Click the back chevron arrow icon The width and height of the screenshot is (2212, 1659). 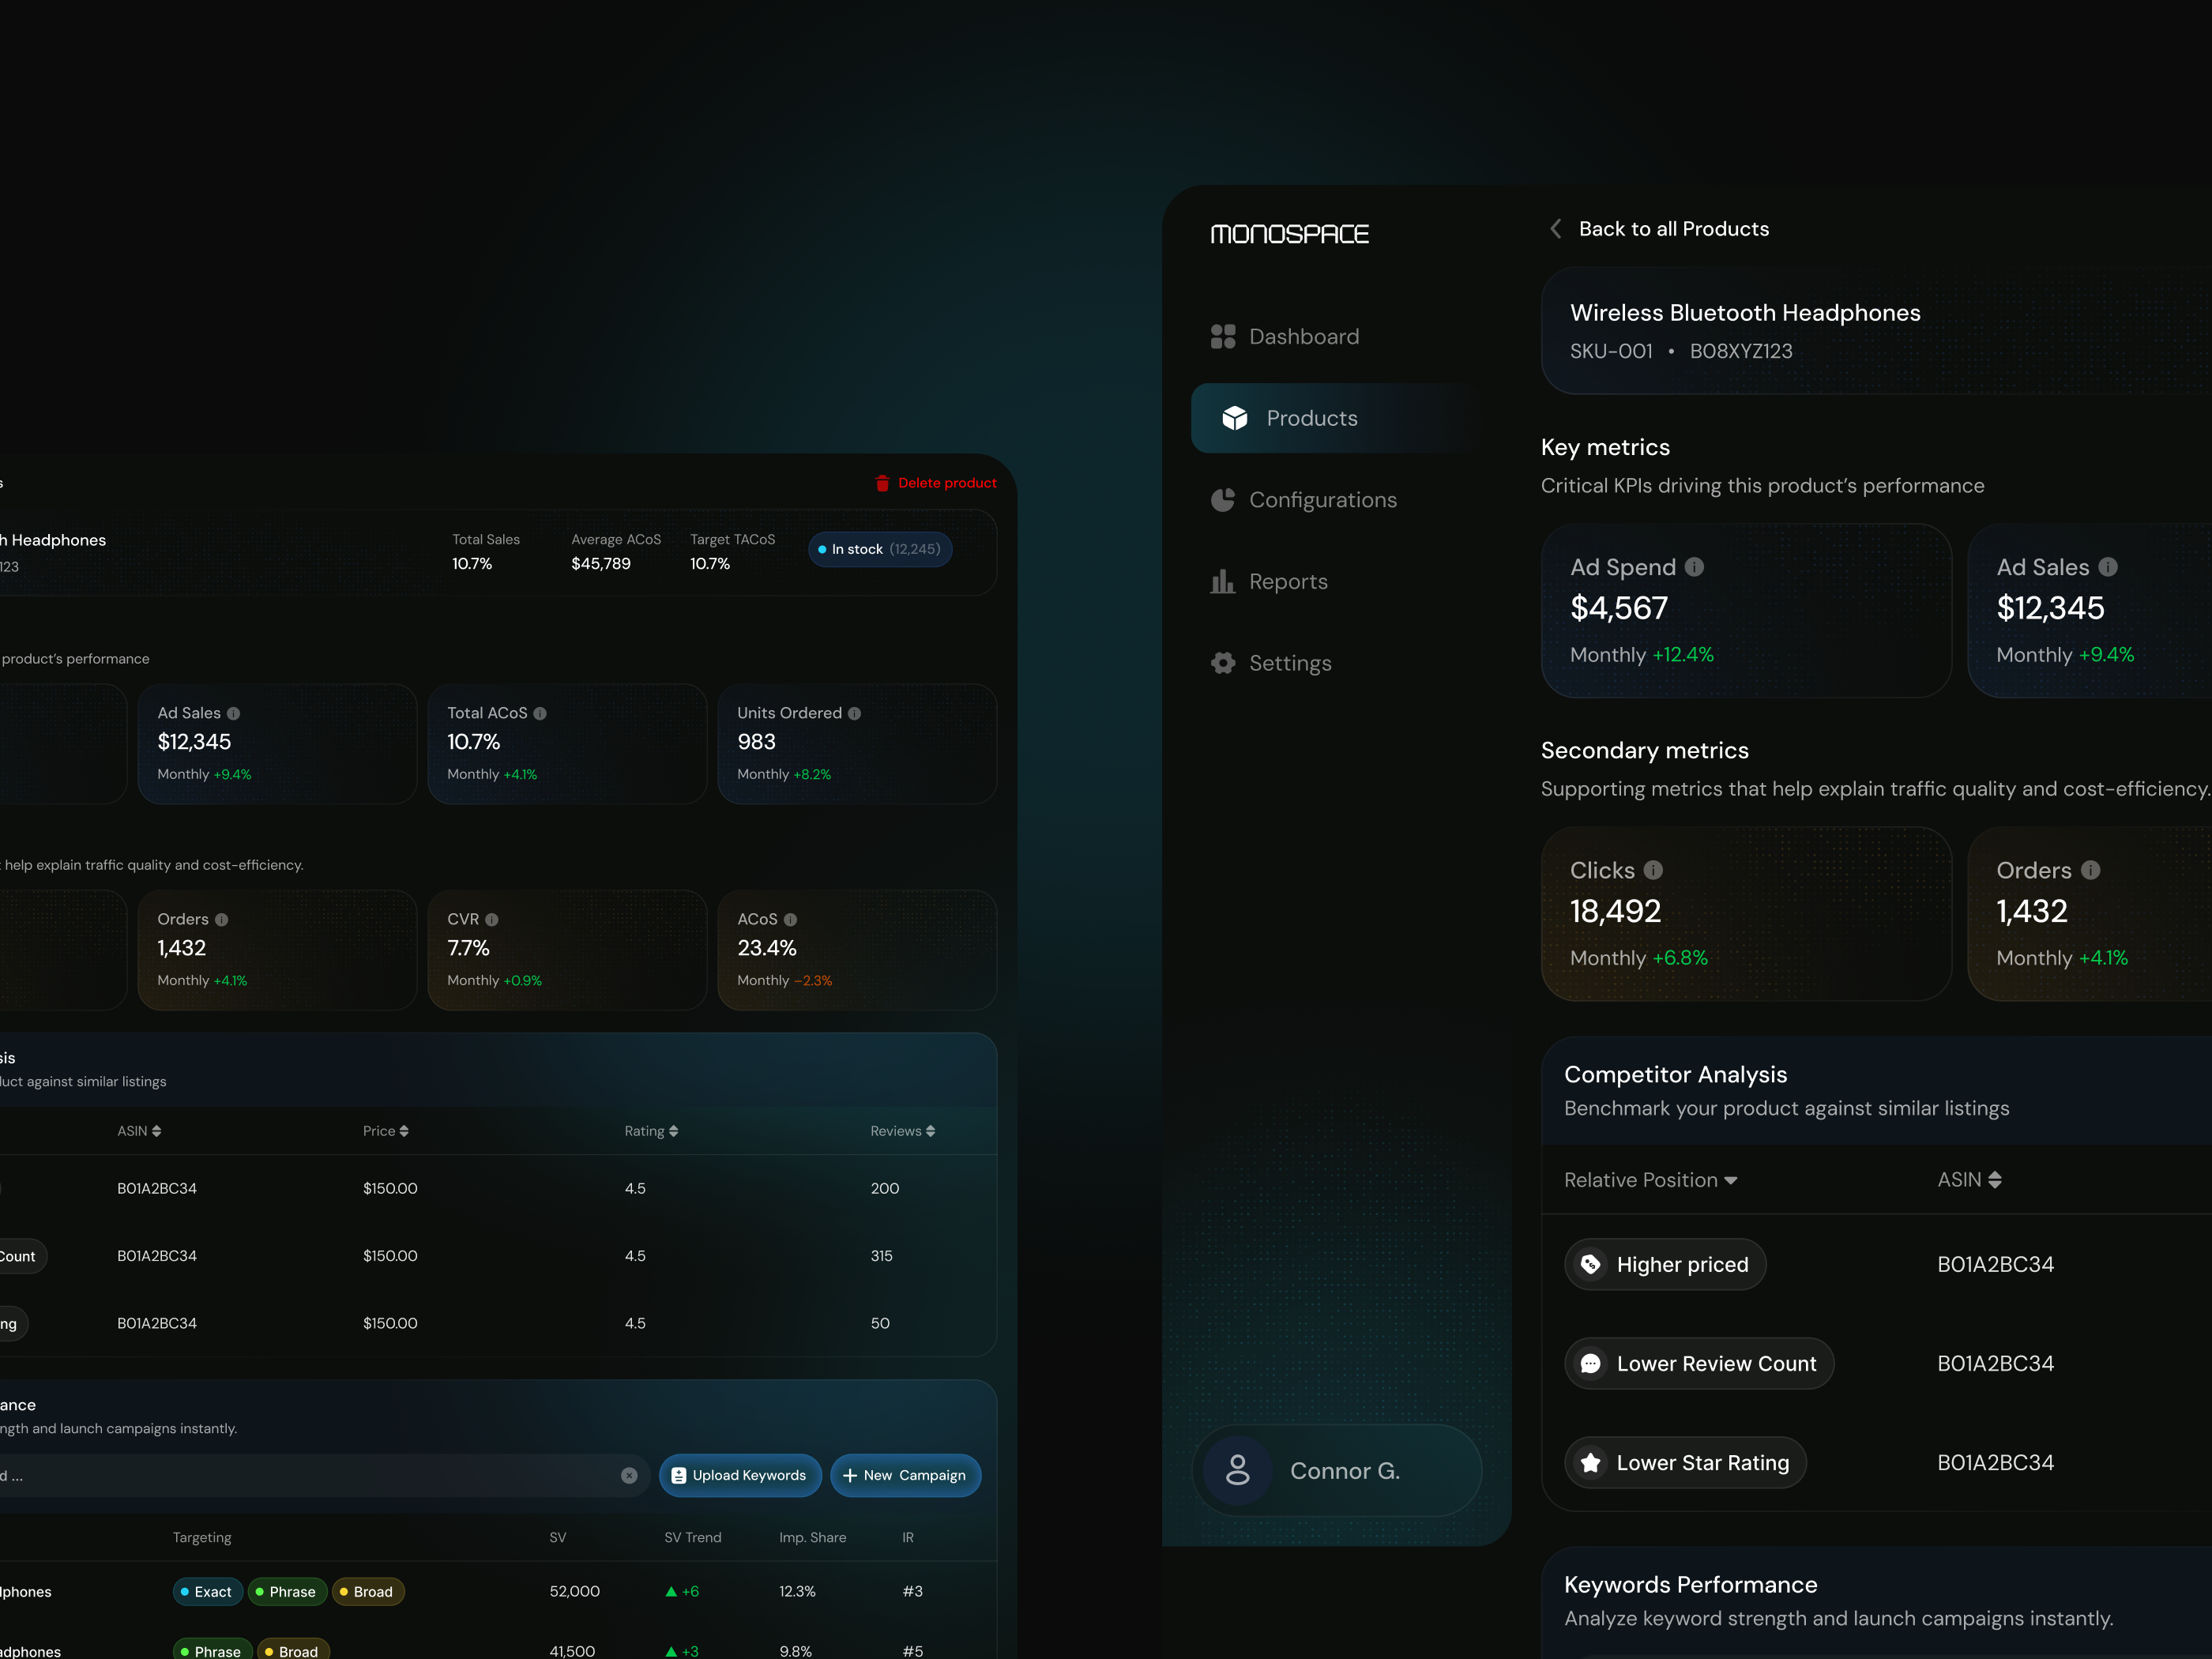[1555, 229]
